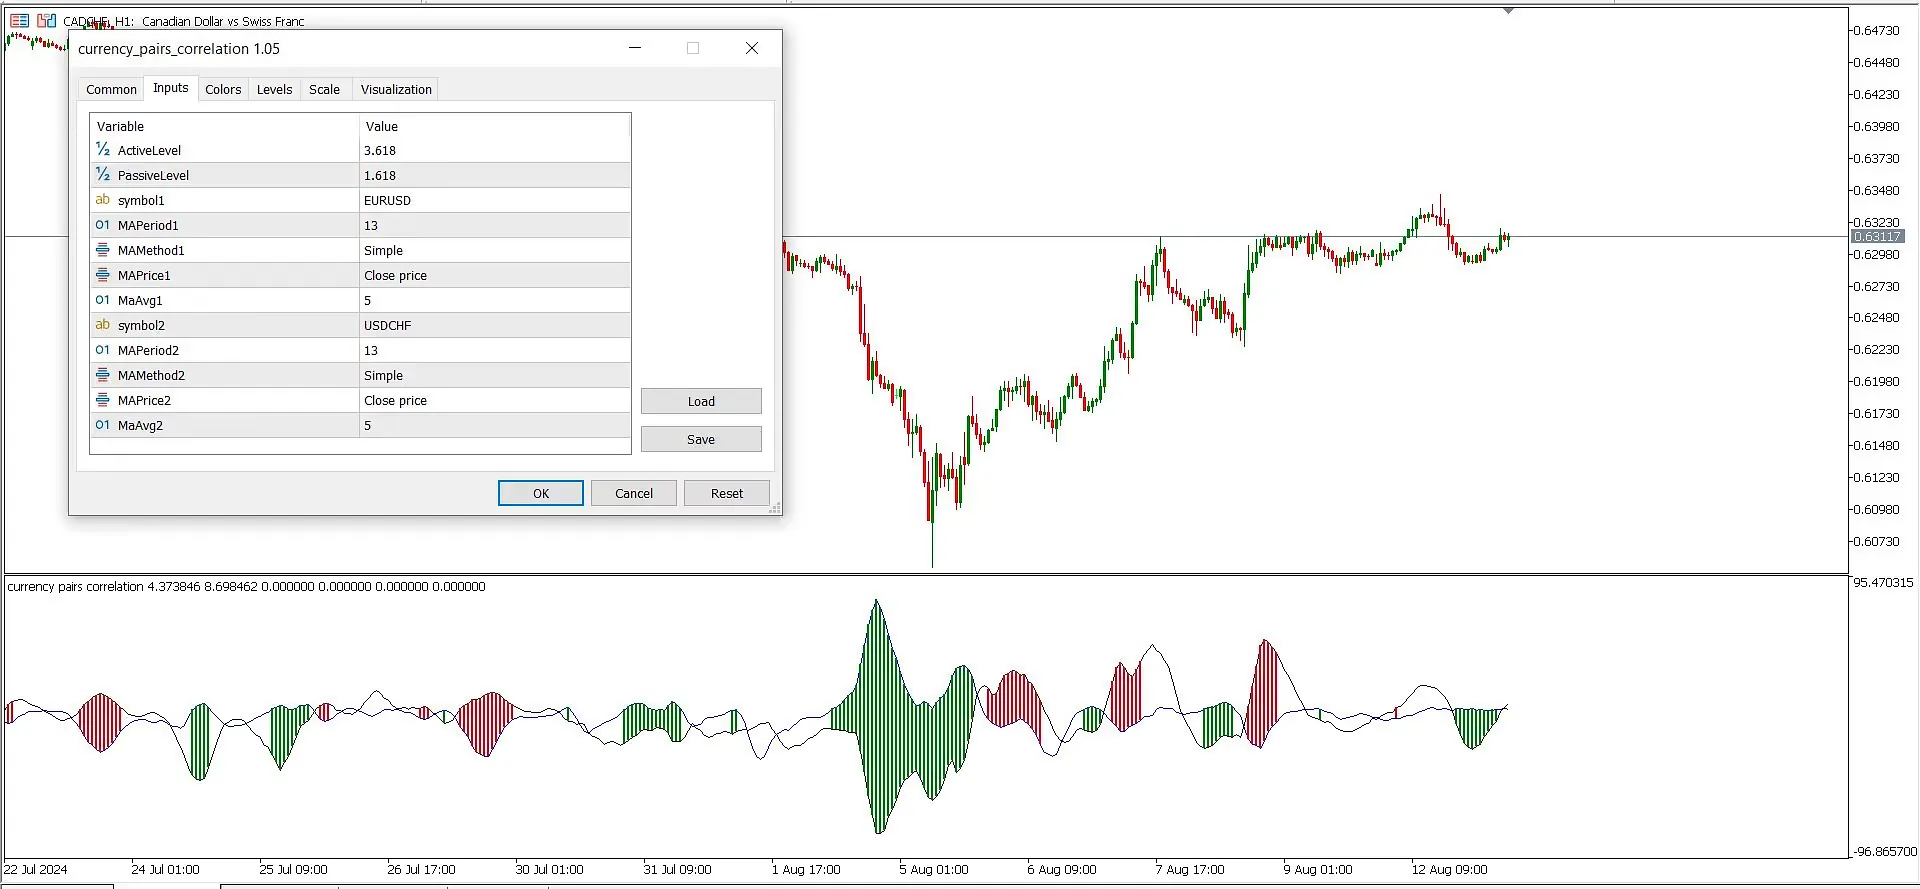
Task: Edit PassiveLevel value 1.618
Action: [495, 175]
